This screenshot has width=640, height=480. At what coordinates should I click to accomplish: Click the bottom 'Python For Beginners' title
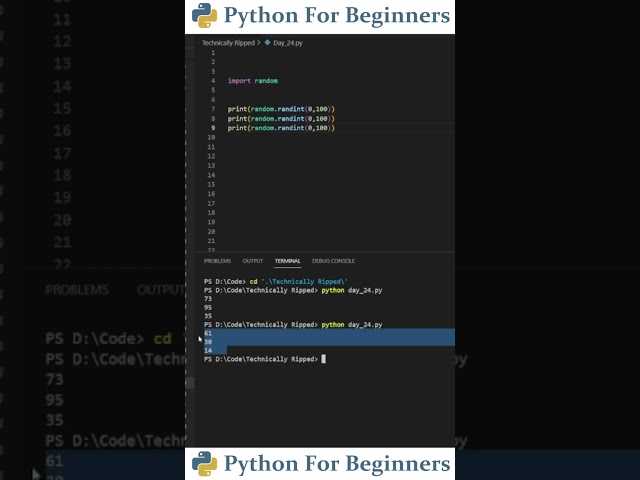(x=337, y=464)
